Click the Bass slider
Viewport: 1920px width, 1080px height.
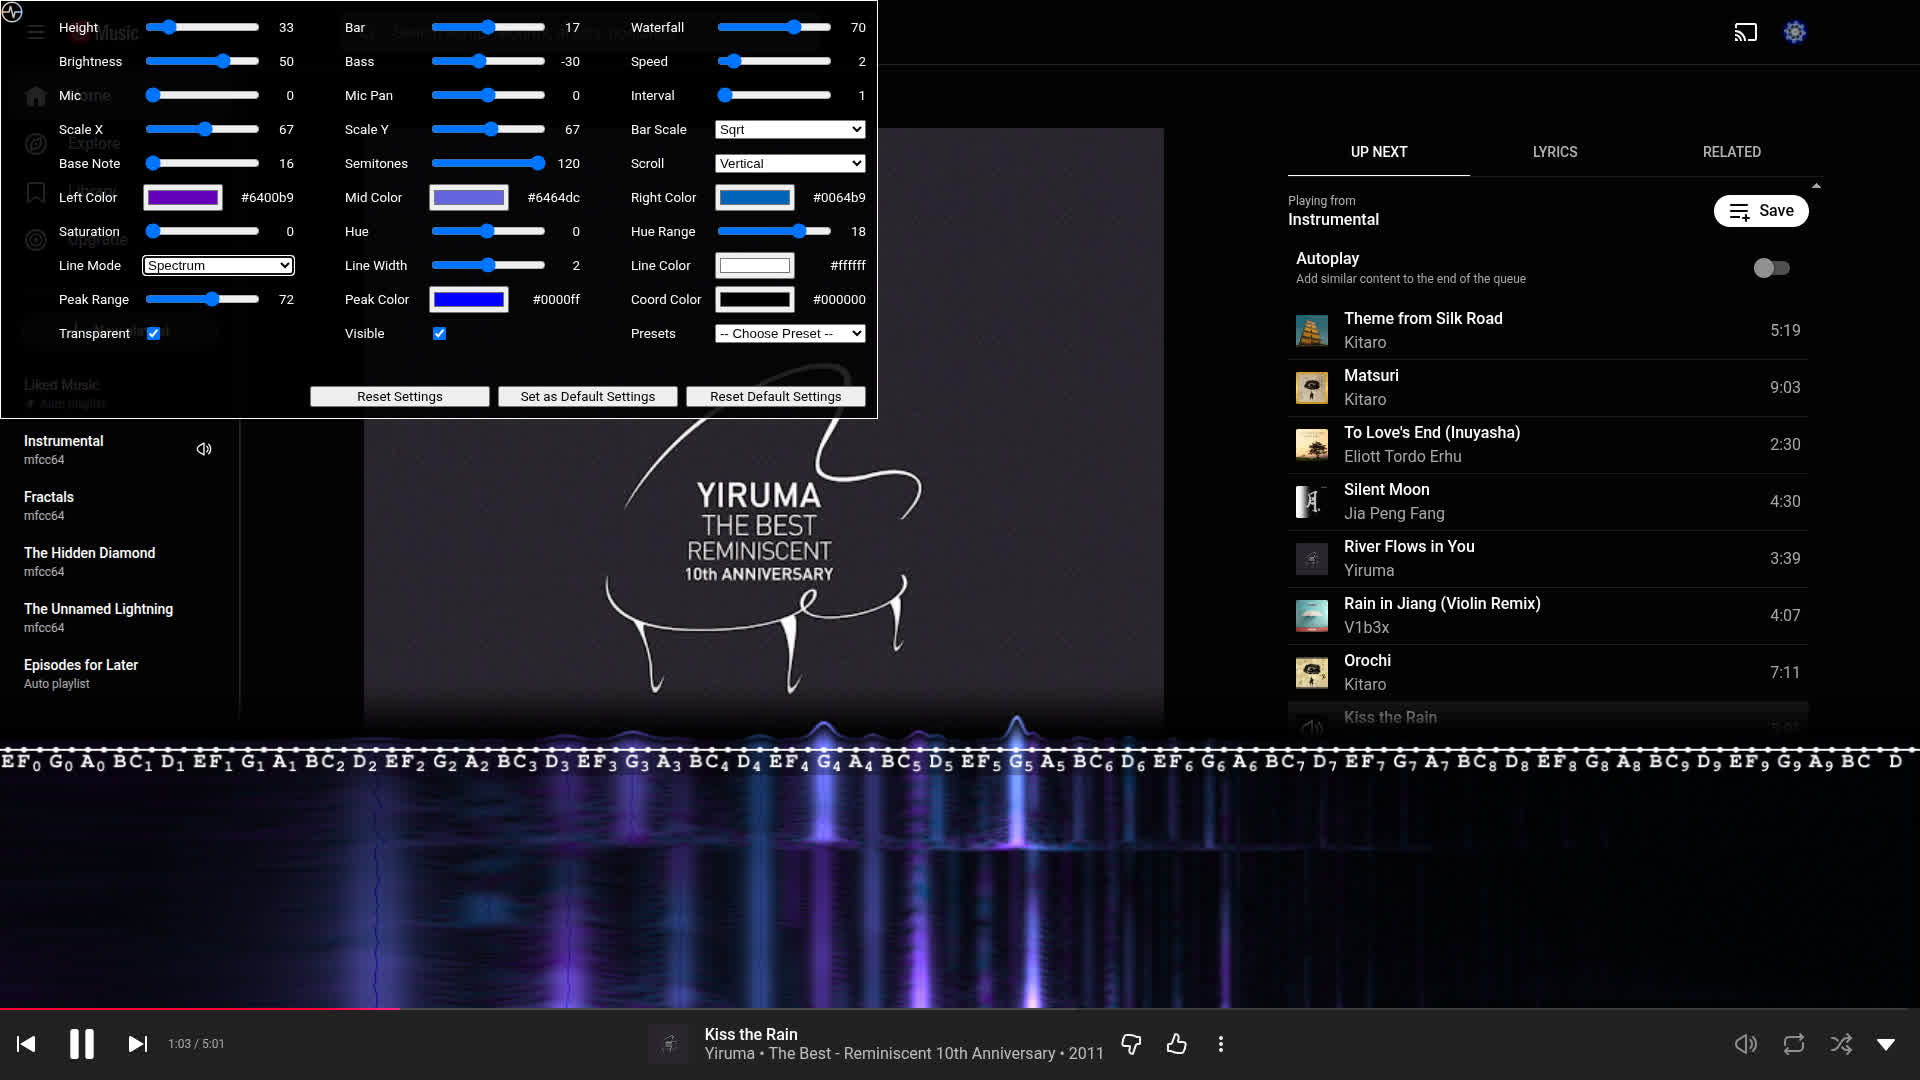point(488,62)
